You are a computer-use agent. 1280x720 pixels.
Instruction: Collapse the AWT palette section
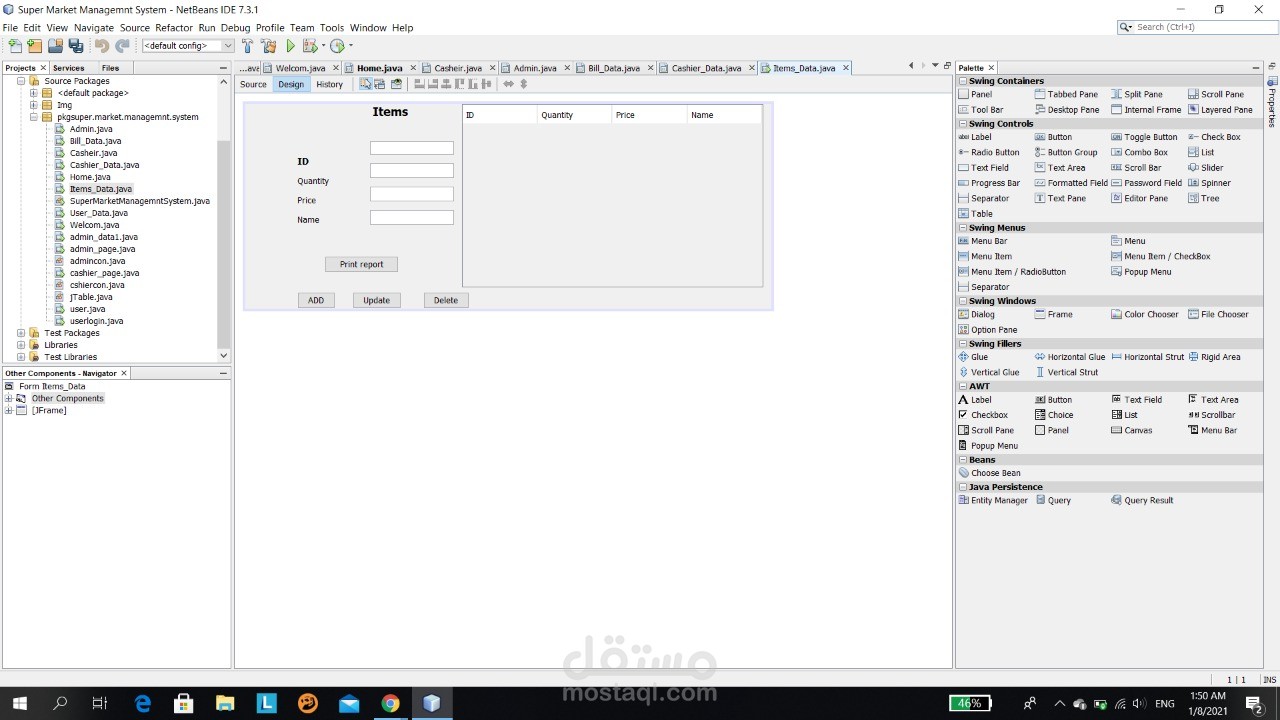[x=963, y=386]
